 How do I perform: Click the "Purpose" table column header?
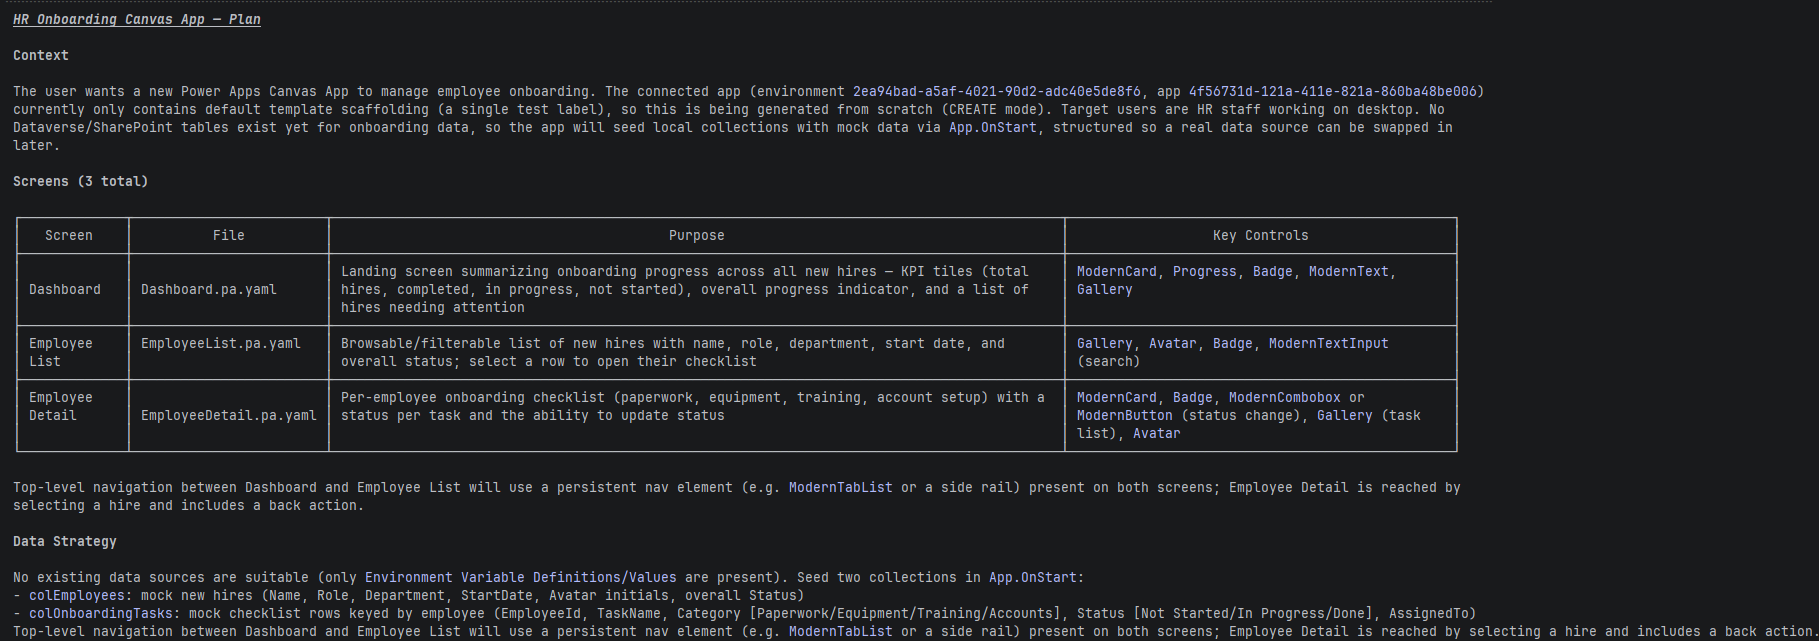[x=697, y=235]
